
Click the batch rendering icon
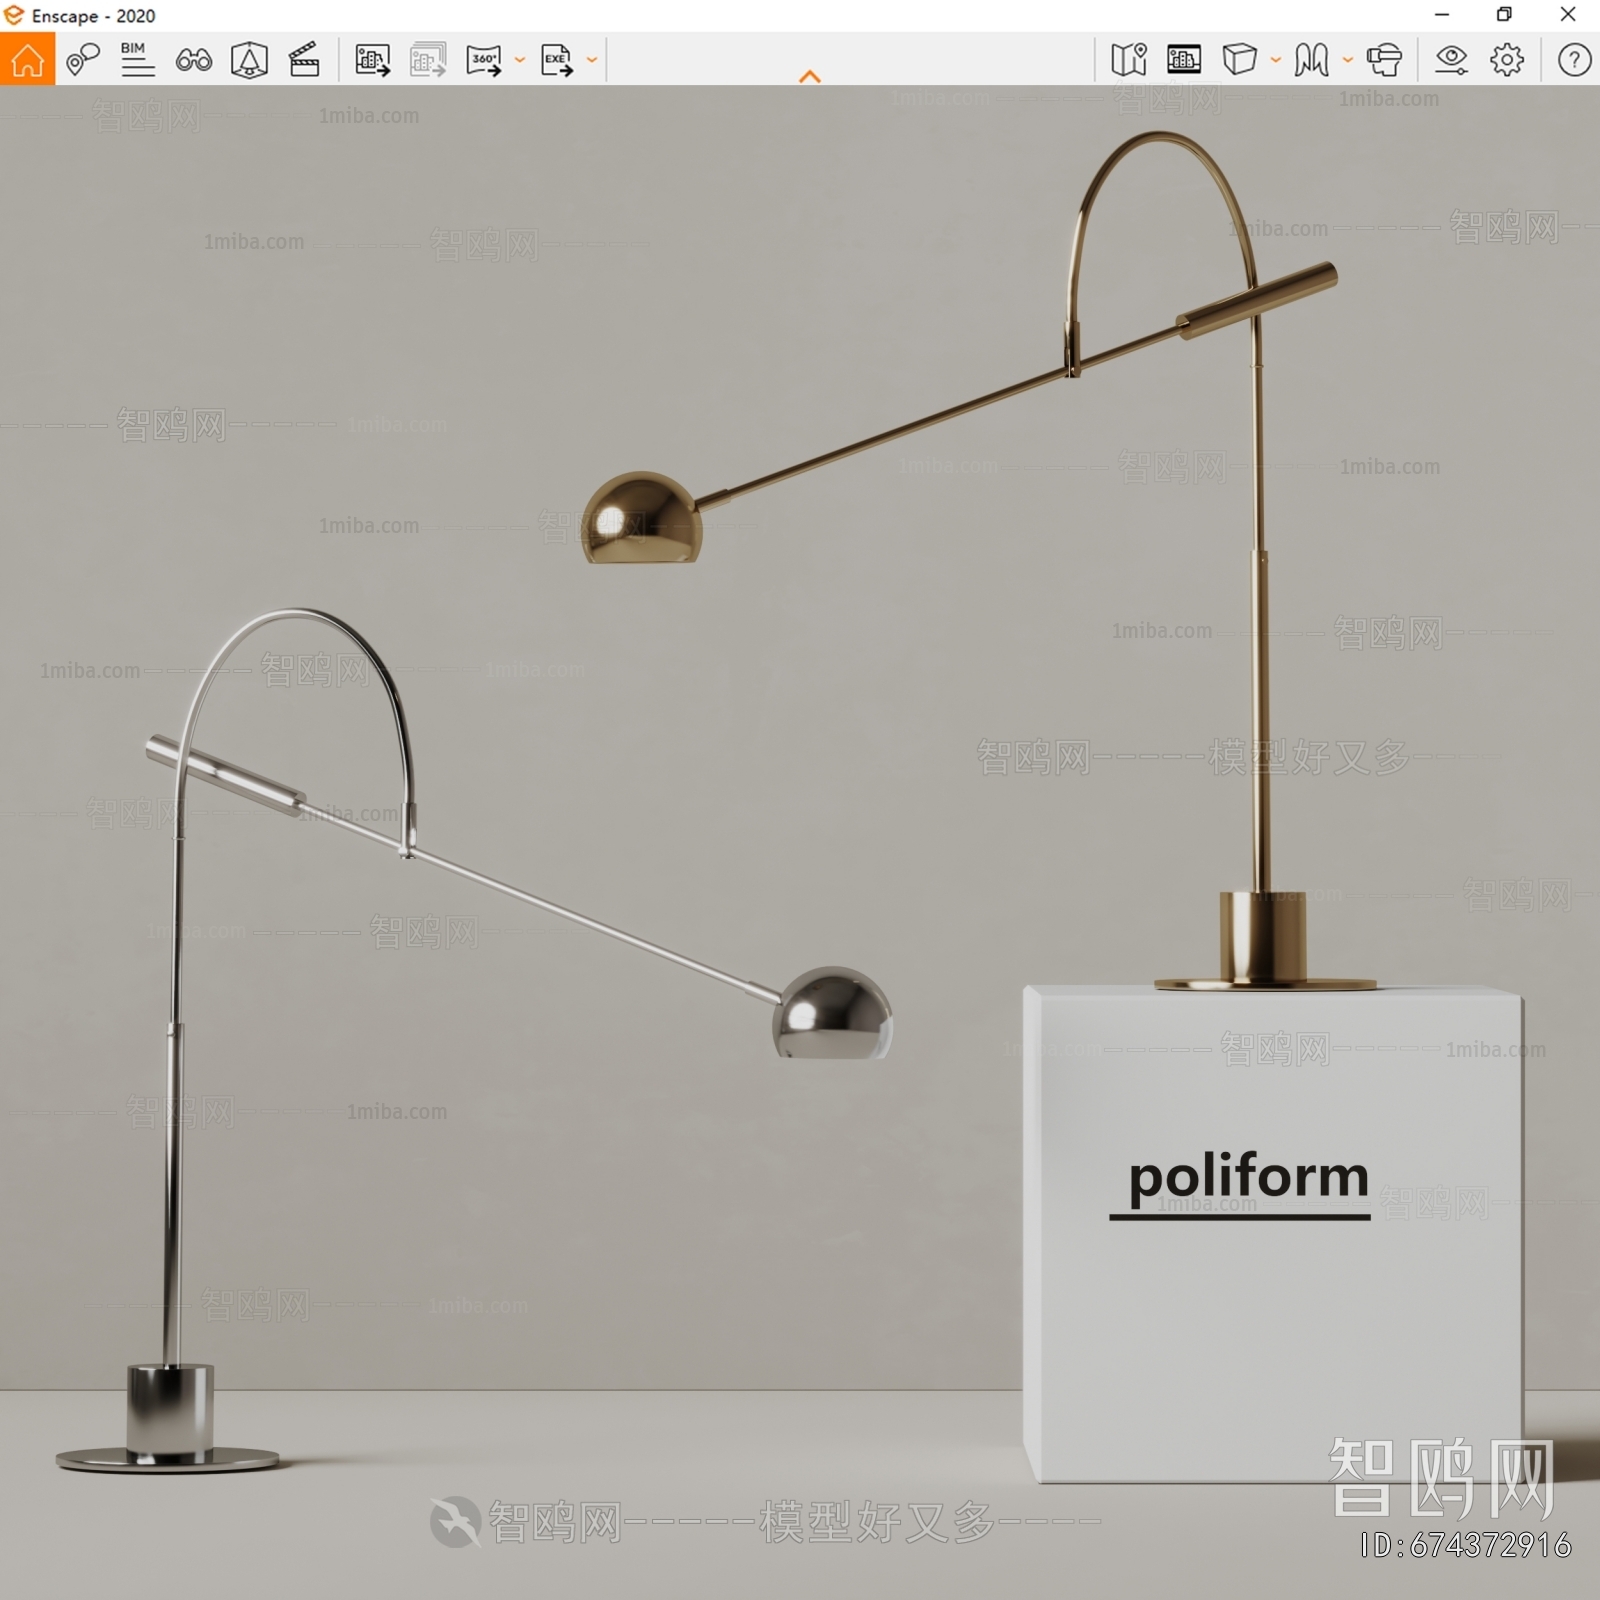click(x=428, y=60)
